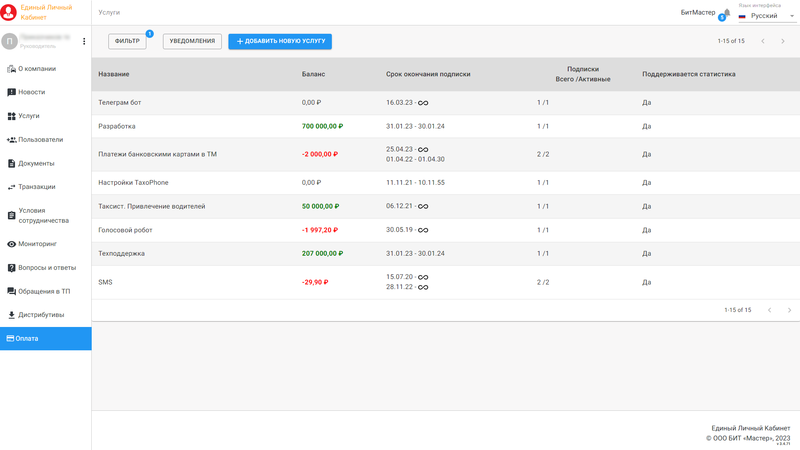Click the Транзакции arrows icon

[x=12, y=187]
